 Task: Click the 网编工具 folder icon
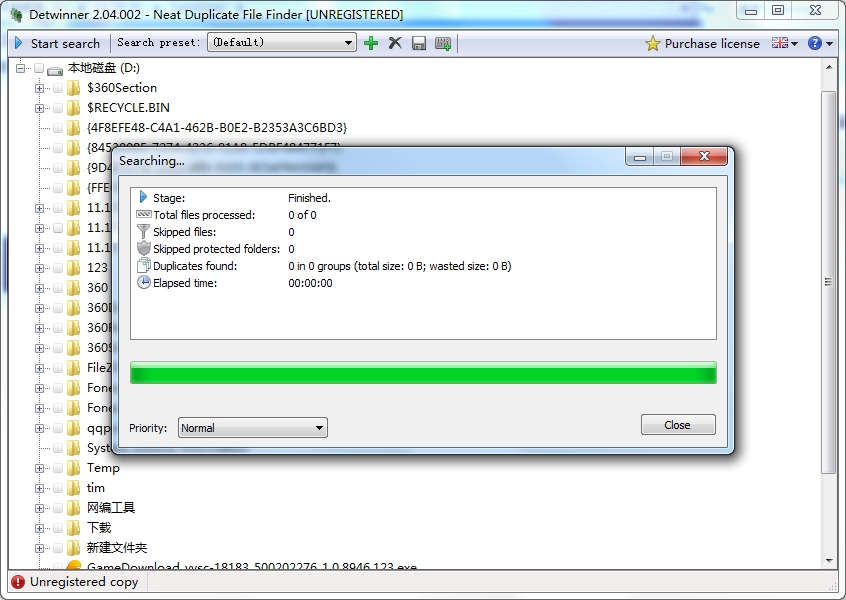click(x=73, y=508)
